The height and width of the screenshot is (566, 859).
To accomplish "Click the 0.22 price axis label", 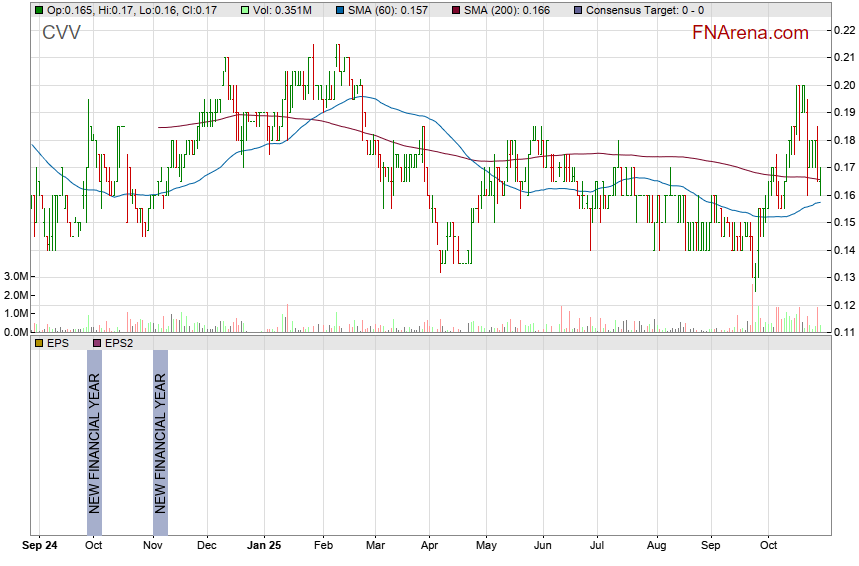I will click(x=844, y=30).
